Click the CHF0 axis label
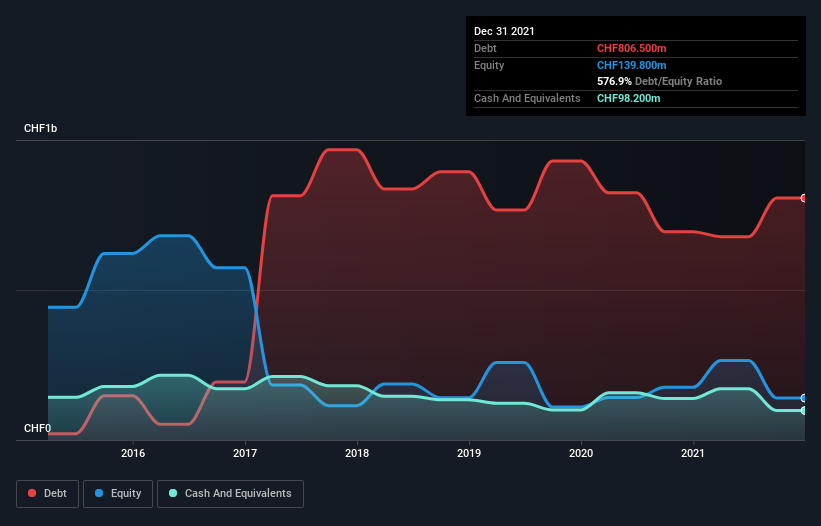This screenshot has width=821, height=526. [x=38, y=428]
